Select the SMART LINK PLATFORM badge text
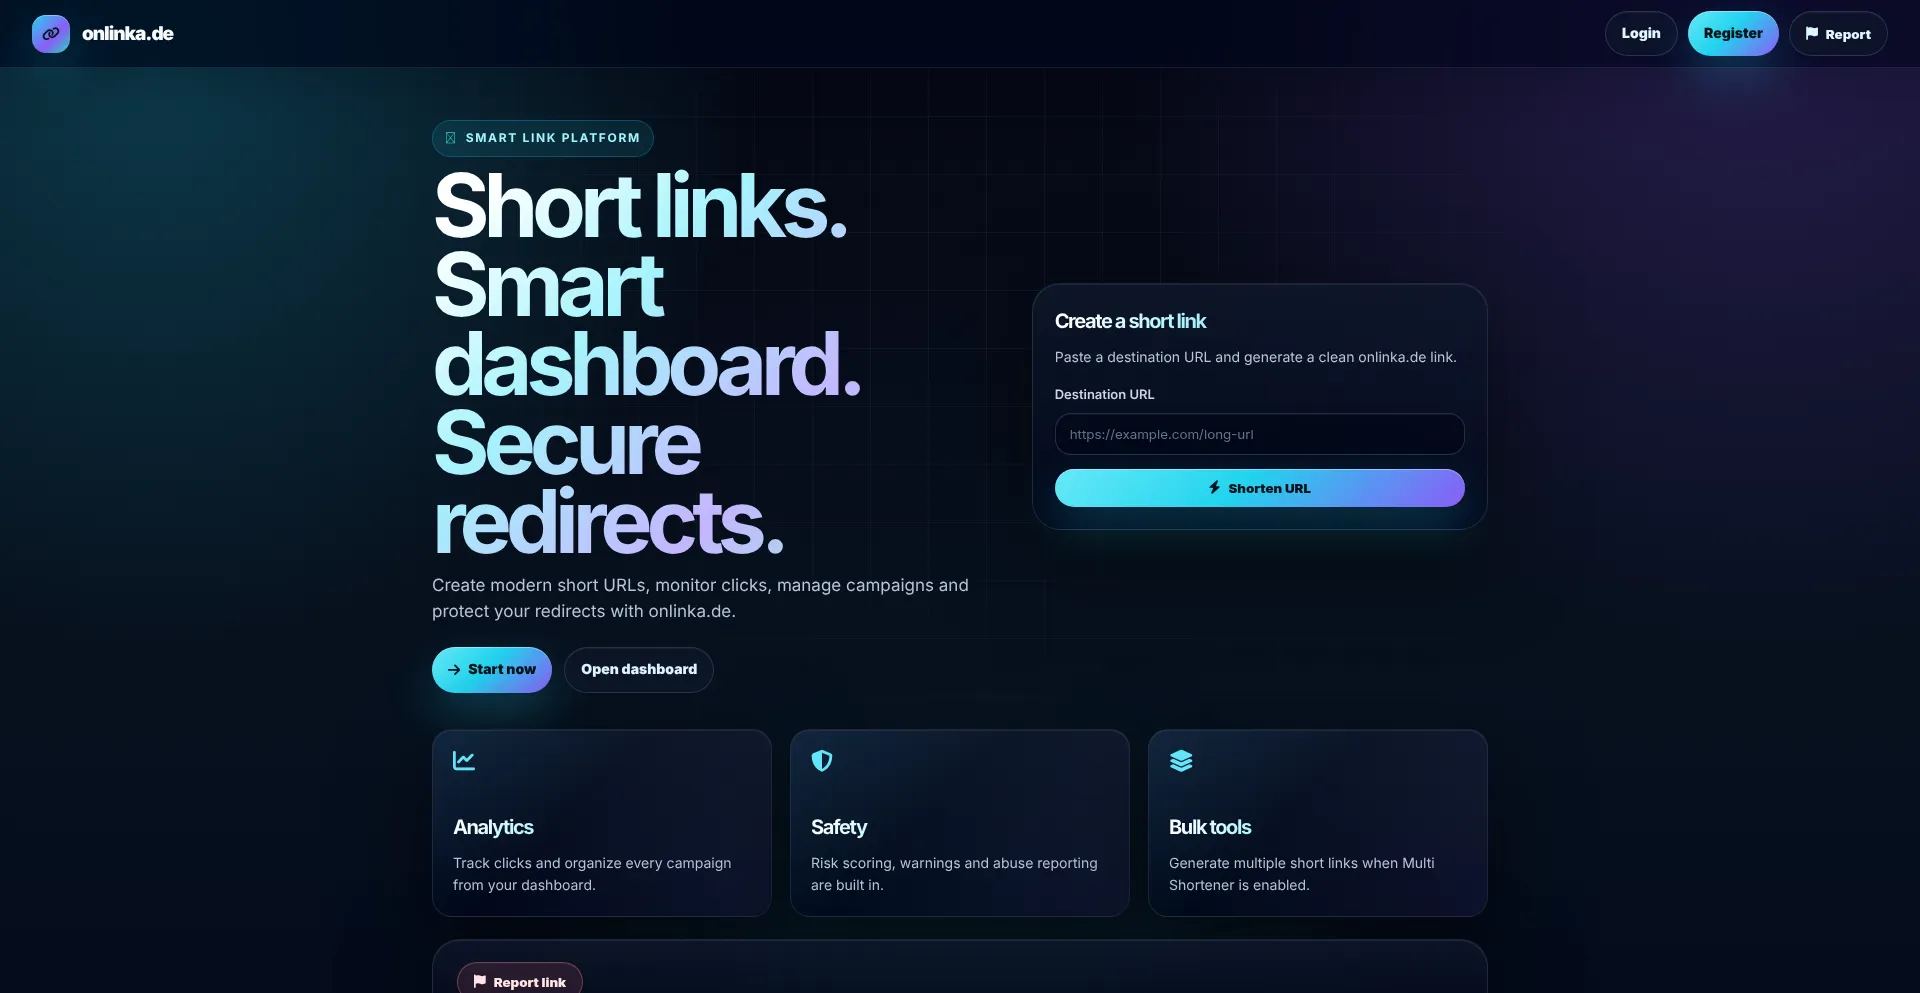This screenshot has height=993, width=1920. tap(553, 138)
